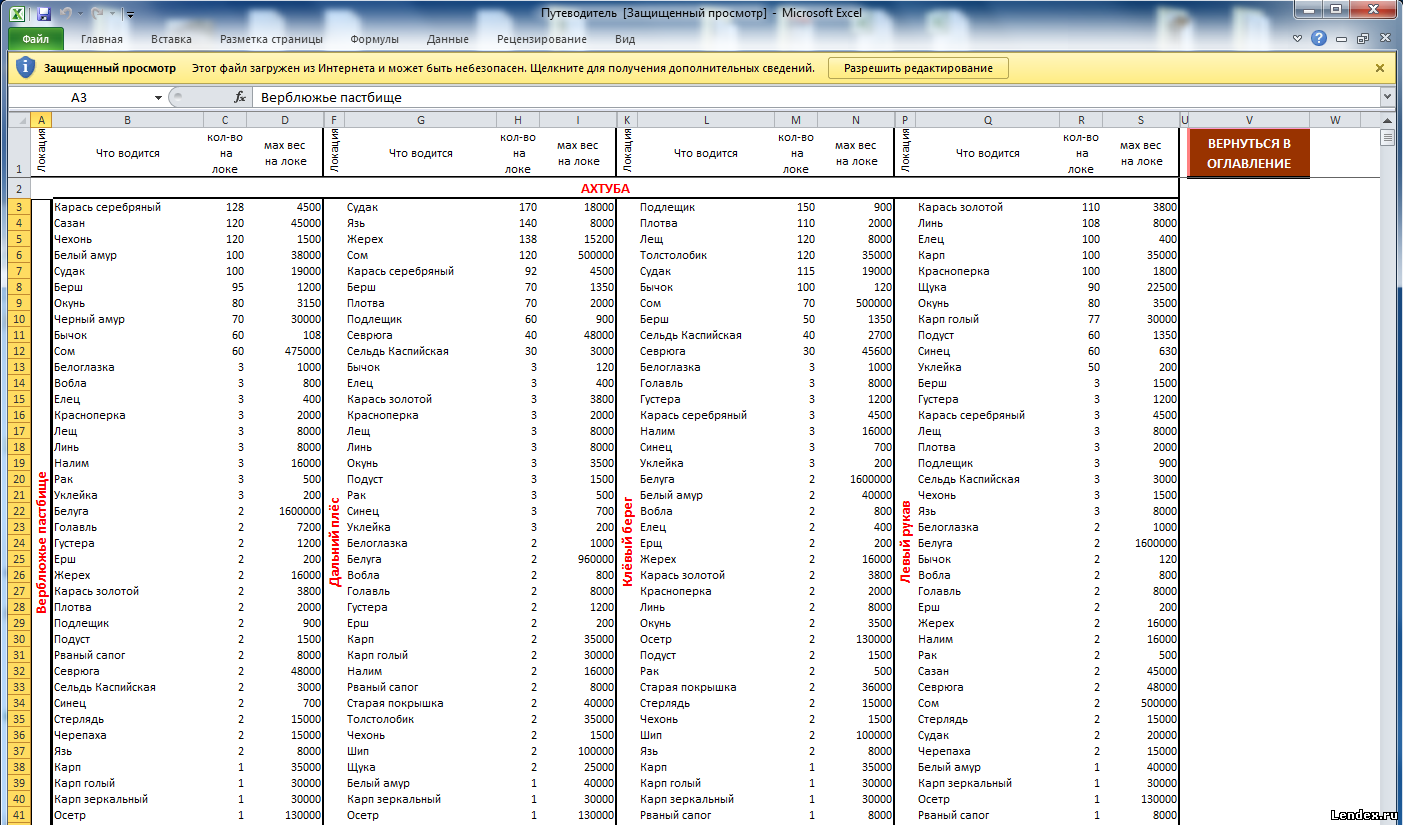The image size is (1403, 825).
Task: Open the Разметка страницы tab
Action: pyautogui.click(x=271, y=39)
